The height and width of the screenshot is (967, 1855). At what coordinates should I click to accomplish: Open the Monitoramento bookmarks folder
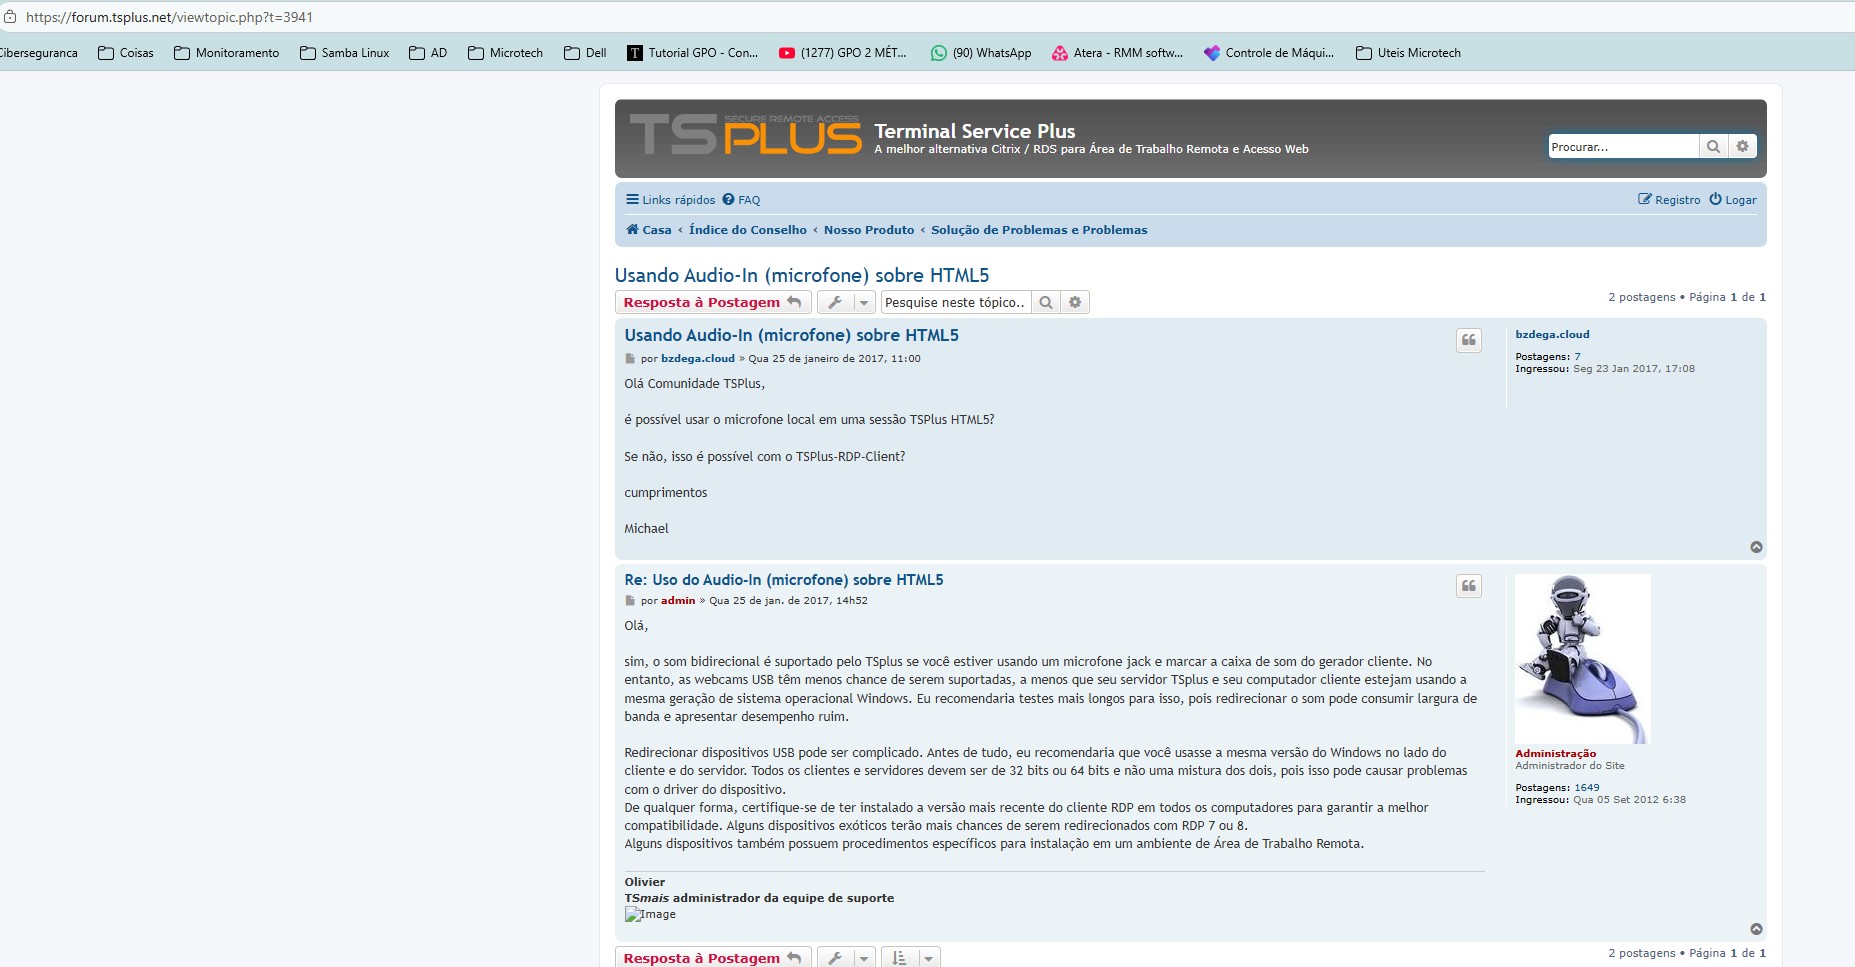[227, 53]
